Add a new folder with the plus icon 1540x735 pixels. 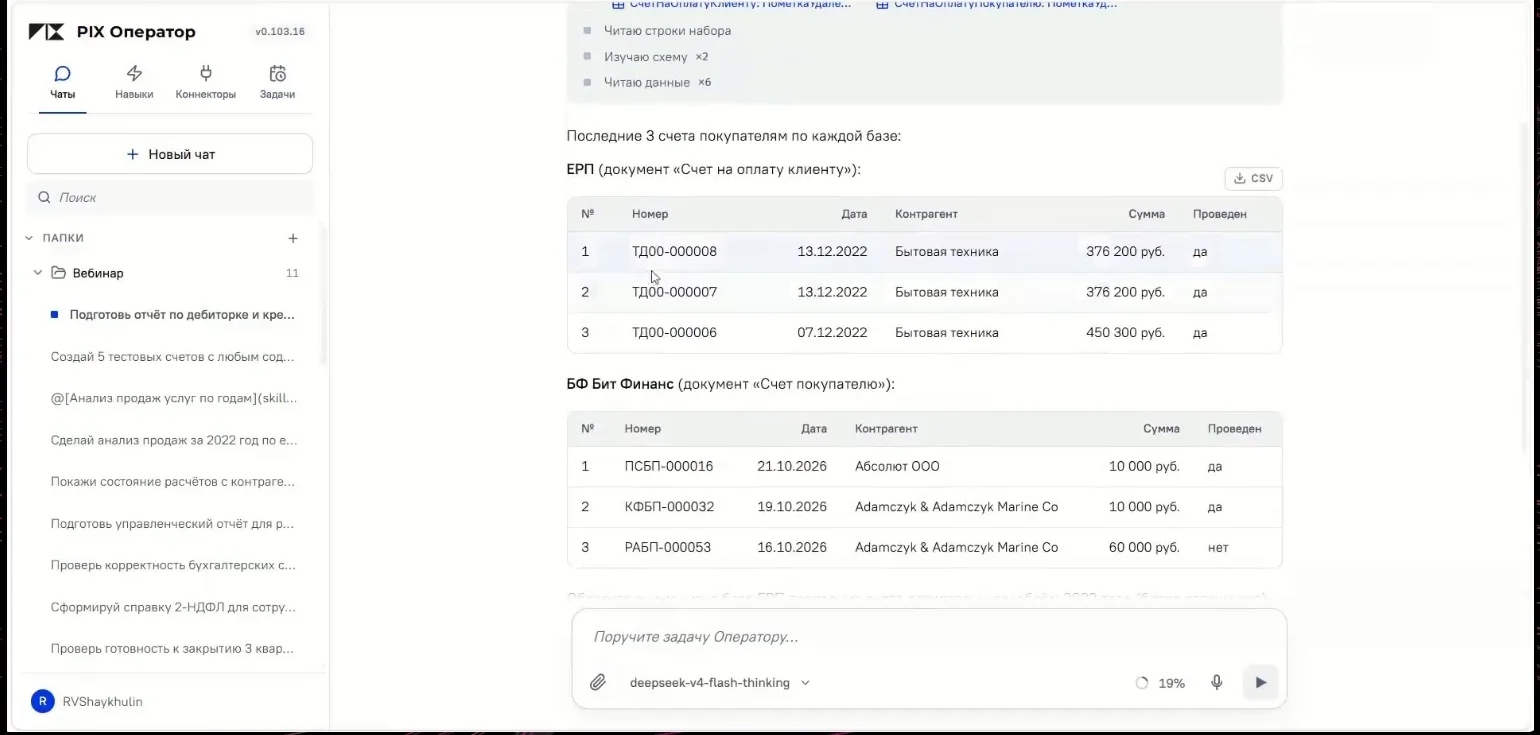(x=293, y=238)
